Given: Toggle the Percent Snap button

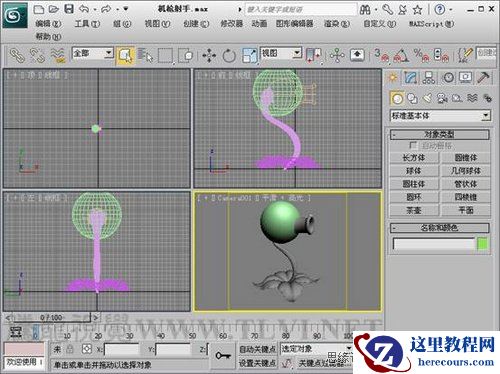Looking at the screenshot, I should (x=421, y=55).
